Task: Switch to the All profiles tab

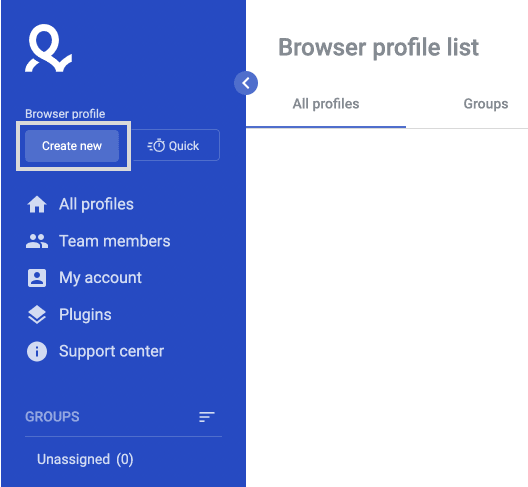Action: pyautogui.click(x=326, y=104)
